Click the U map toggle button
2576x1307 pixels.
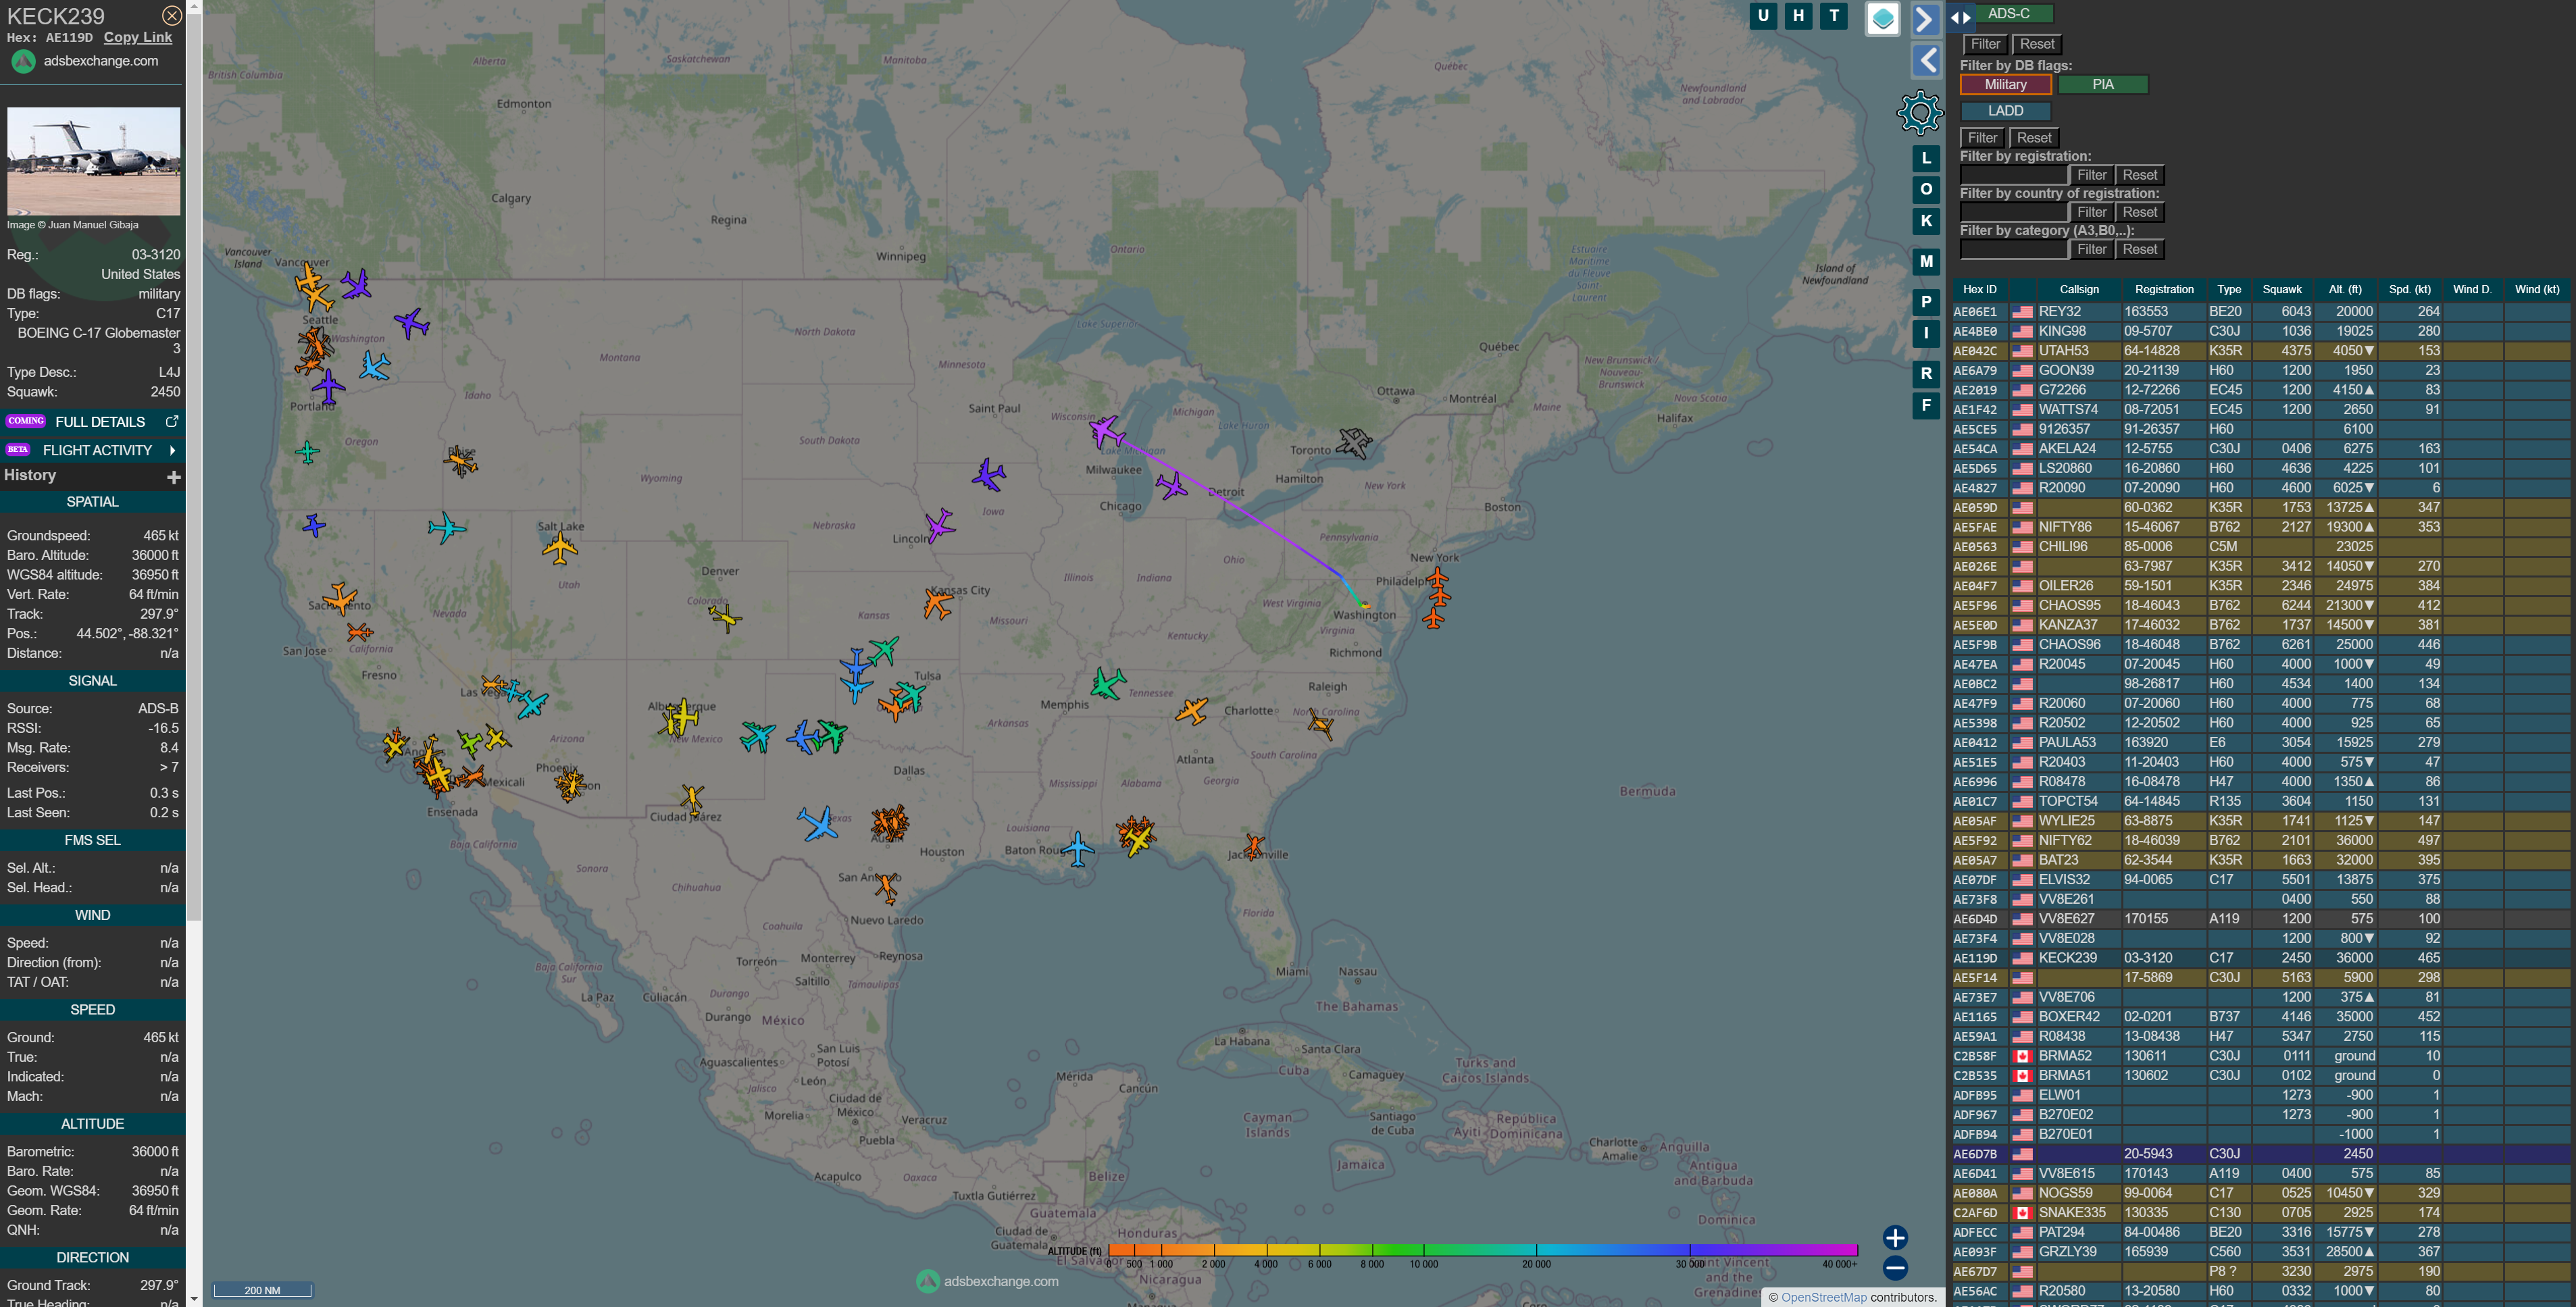[1763, 15]
